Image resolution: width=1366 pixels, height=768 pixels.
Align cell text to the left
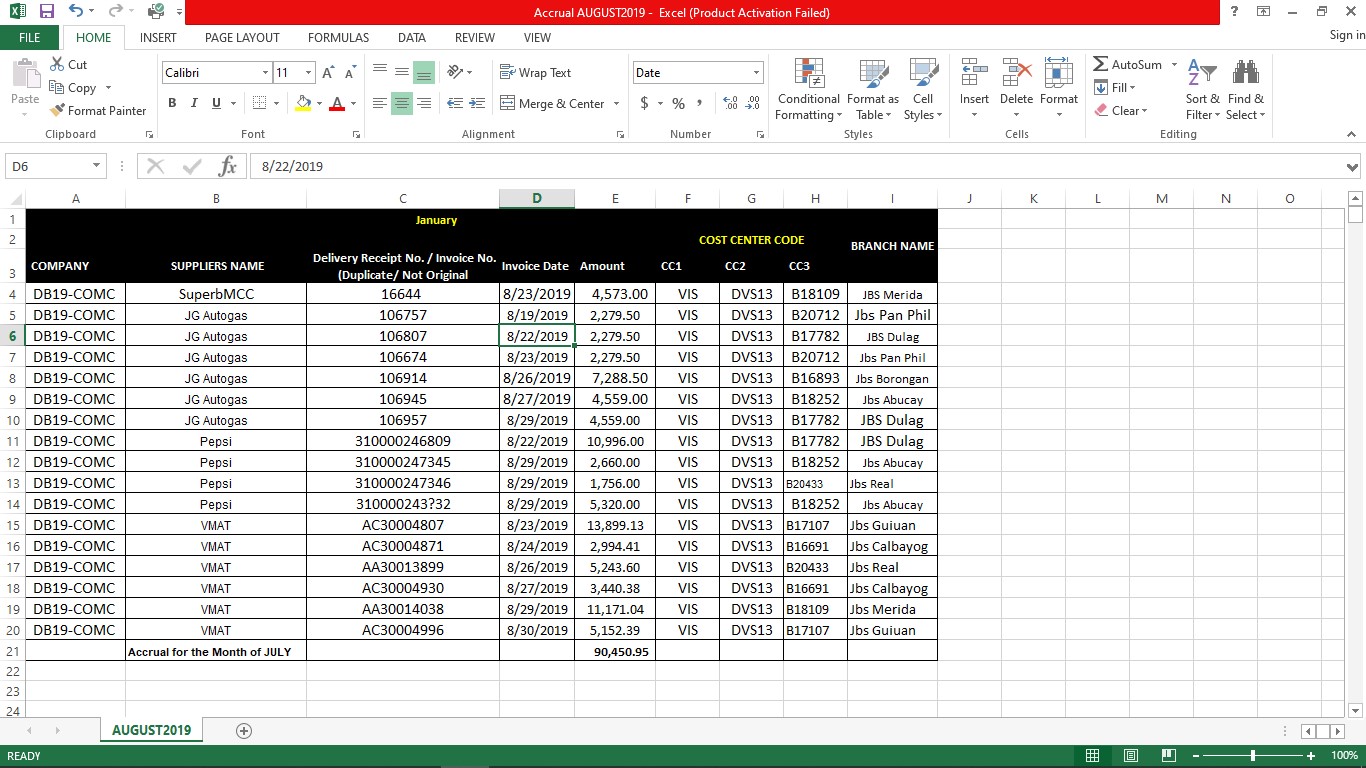380,103
